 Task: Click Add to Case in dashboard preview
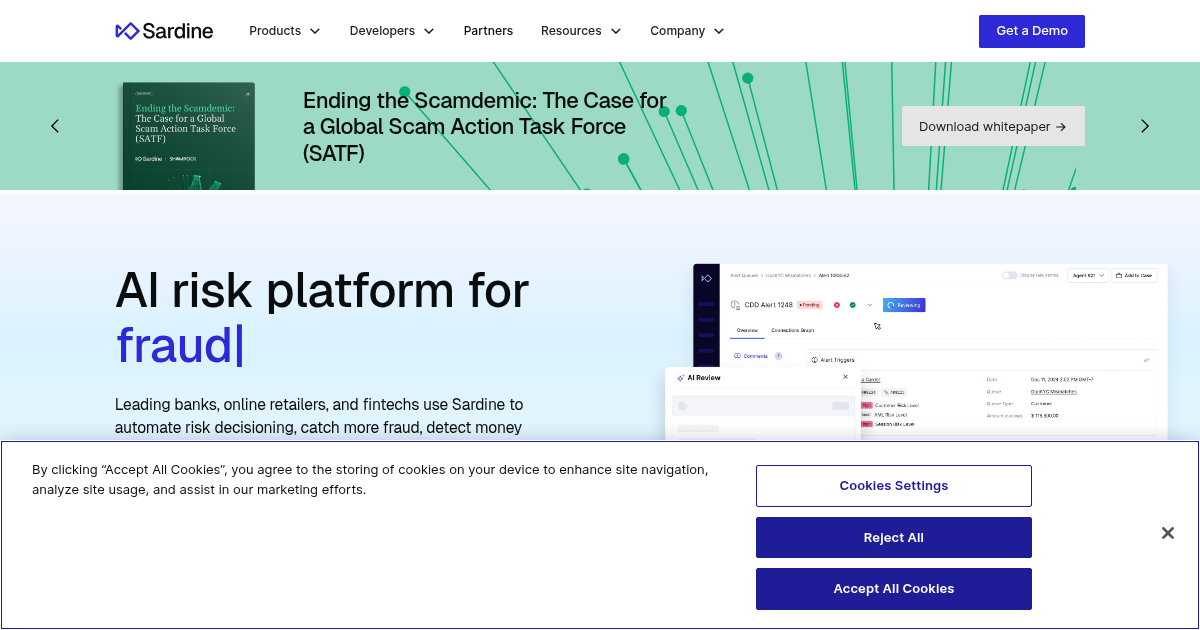pyautogui.click(x=1134, y=275)
